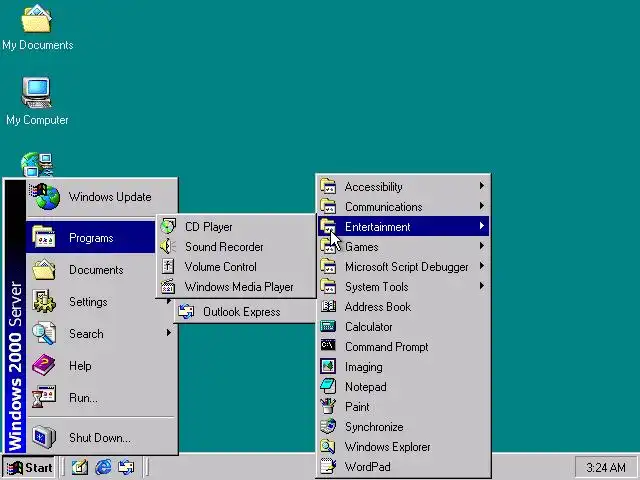Image resolution: width=640 pixels, height=480 pixels.
Task: Click the Run dialog icon
Action: [x=44, y=397]
